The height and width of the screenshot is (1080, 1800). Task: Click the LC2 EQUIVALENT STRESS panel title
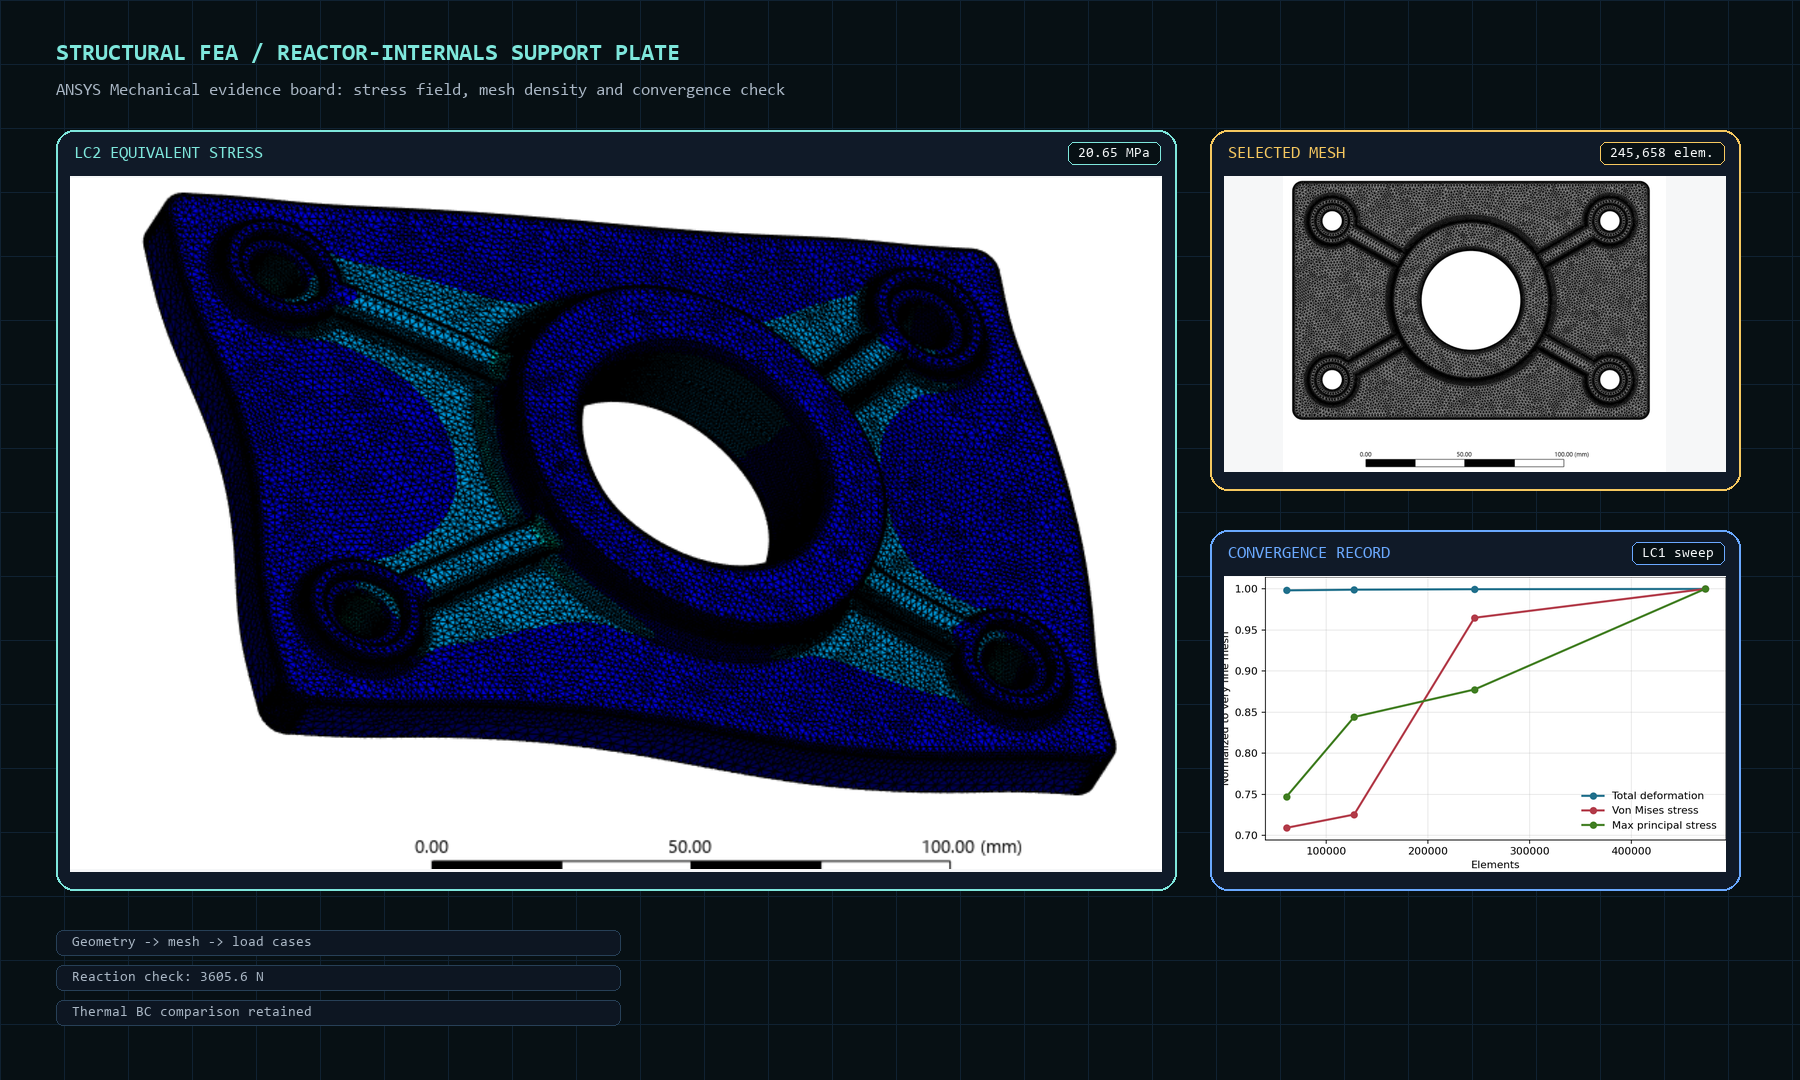pyautogui.click(x=168, y=153)
